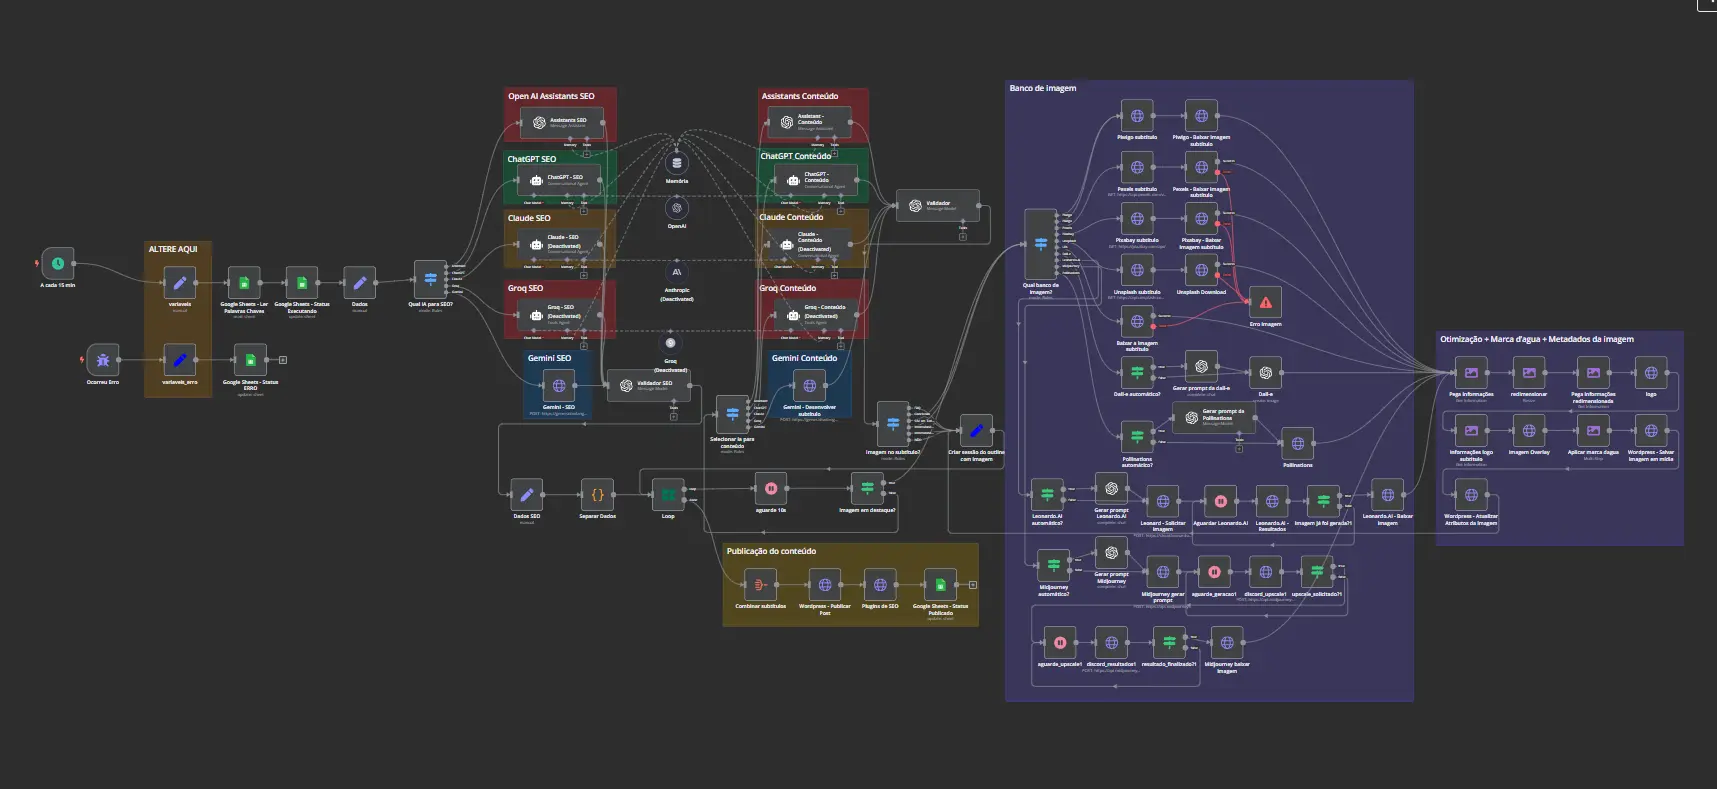The width and height of the screenshot is (1717, 789).
Task: Open the 'ChatGPT - SEO' agent node
Action: [560, 181]
